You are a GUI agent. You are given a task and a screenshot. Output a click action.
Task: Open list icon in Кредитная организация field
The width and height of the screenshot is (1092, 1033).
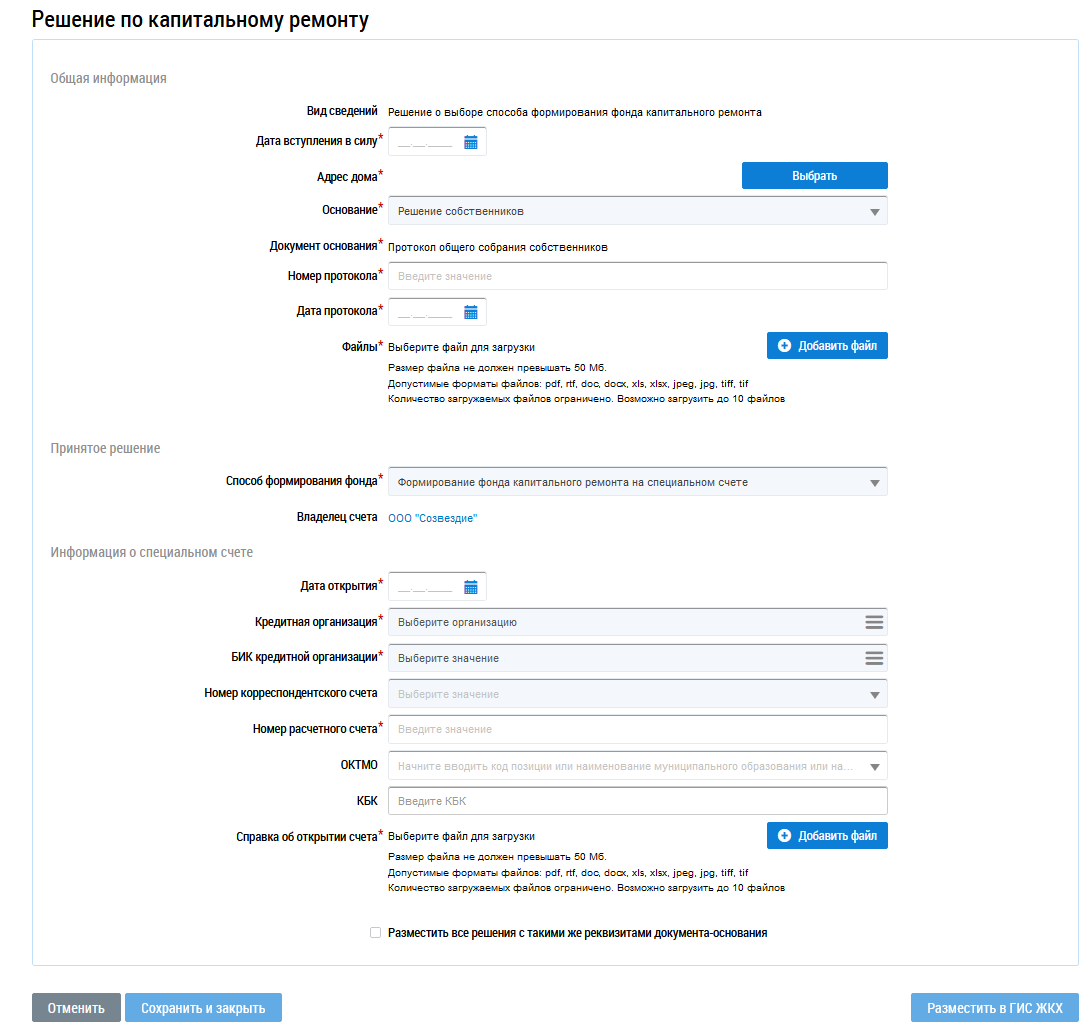[874, 622]
